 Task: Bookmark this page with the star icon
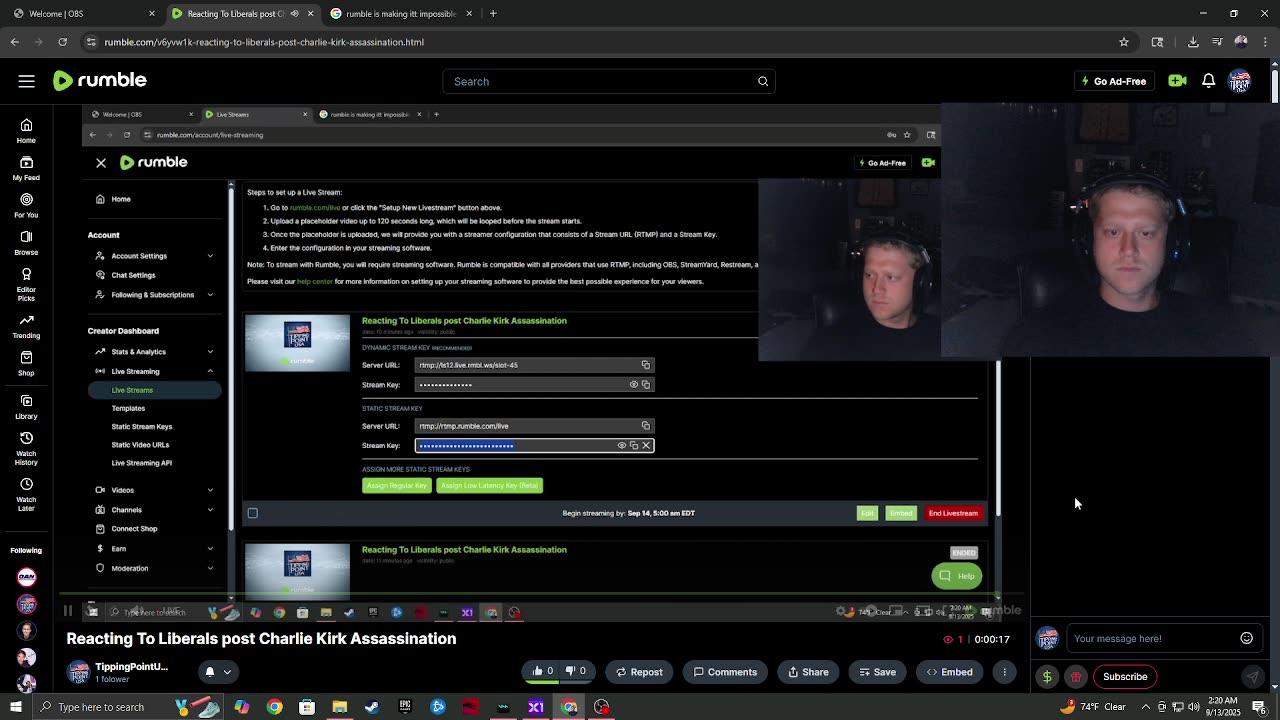tap(1124, 42)
